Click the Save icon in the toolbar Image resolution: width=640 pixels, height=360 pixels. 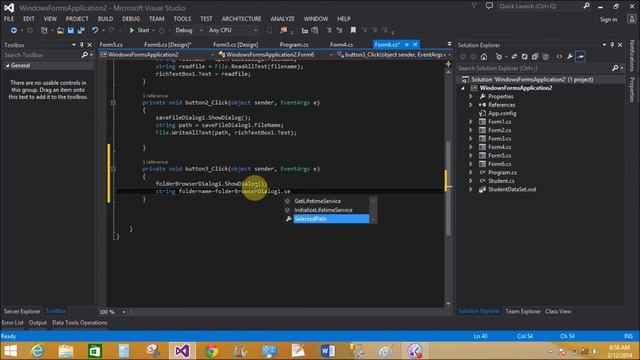tap(71, 30)
